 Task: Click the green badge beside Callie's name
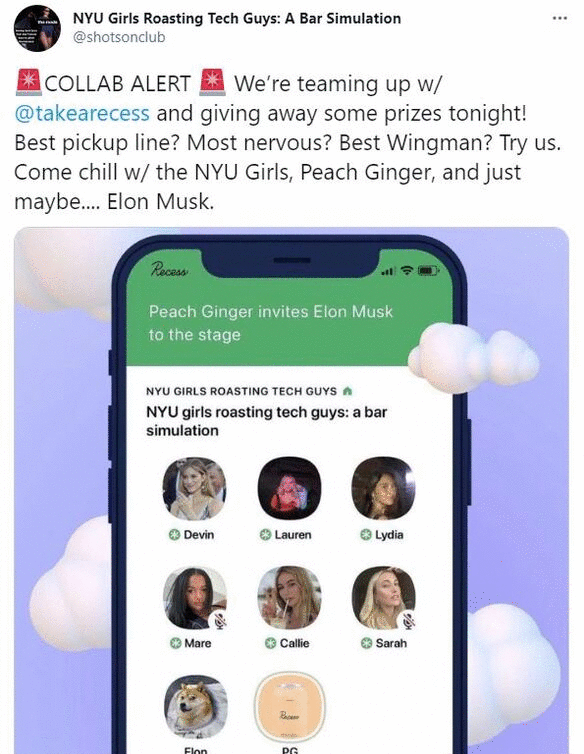(271, 643)
